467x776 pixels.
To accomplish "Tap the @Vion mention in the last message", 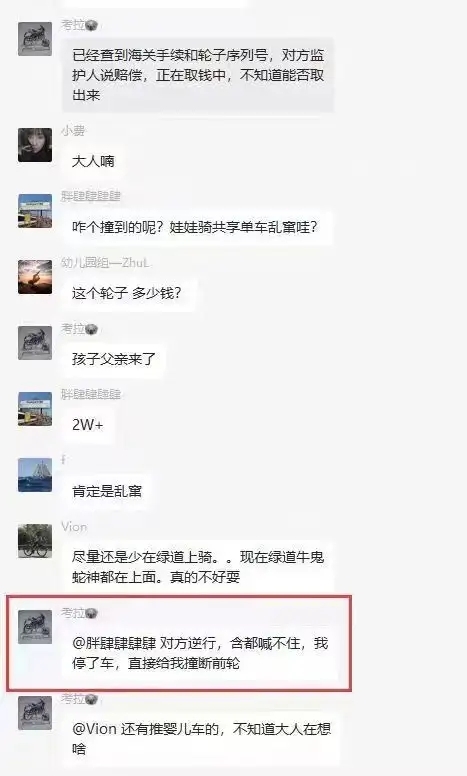I will point(94,729).
